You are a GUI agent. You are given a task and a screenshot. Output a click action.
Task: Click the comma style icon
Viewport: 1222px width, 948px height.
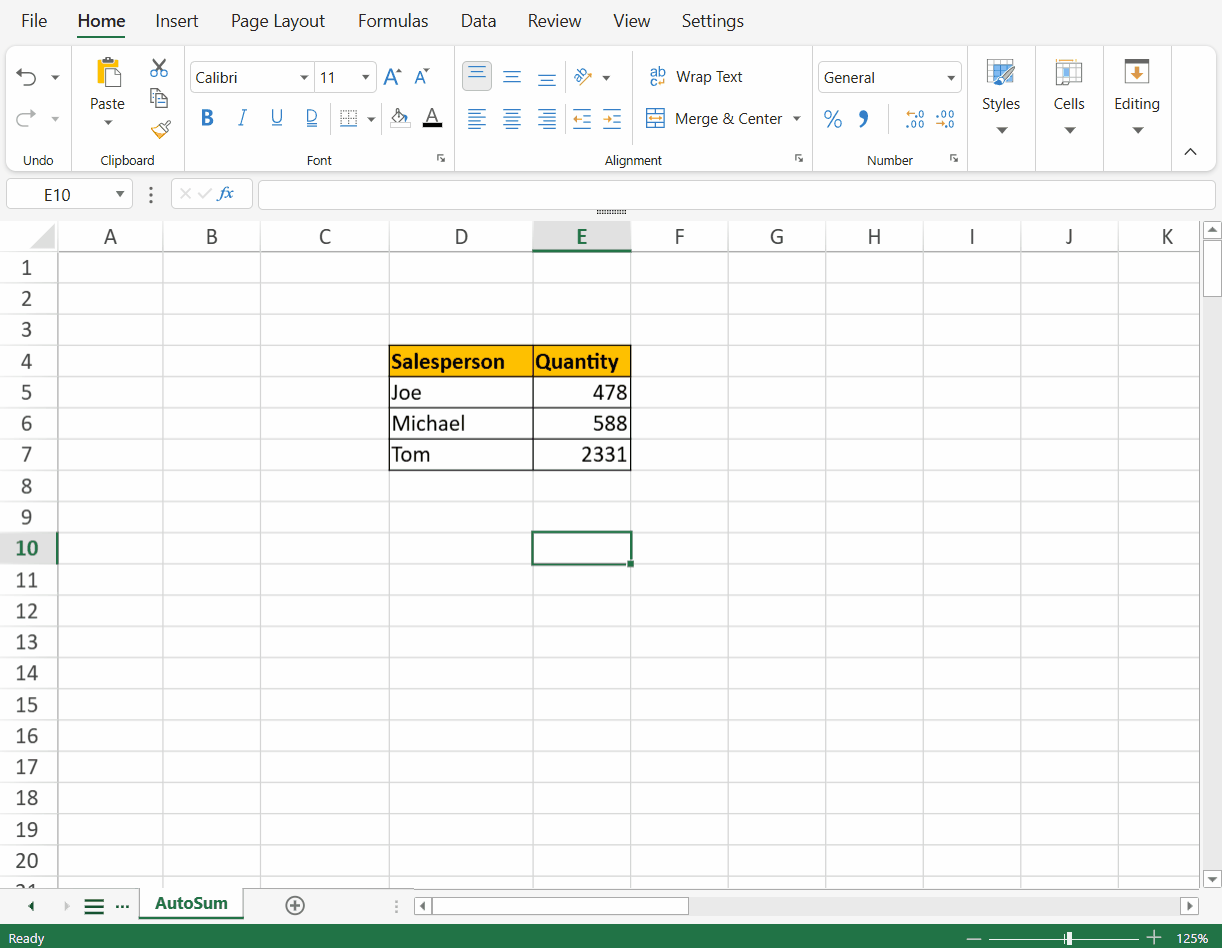864,119
